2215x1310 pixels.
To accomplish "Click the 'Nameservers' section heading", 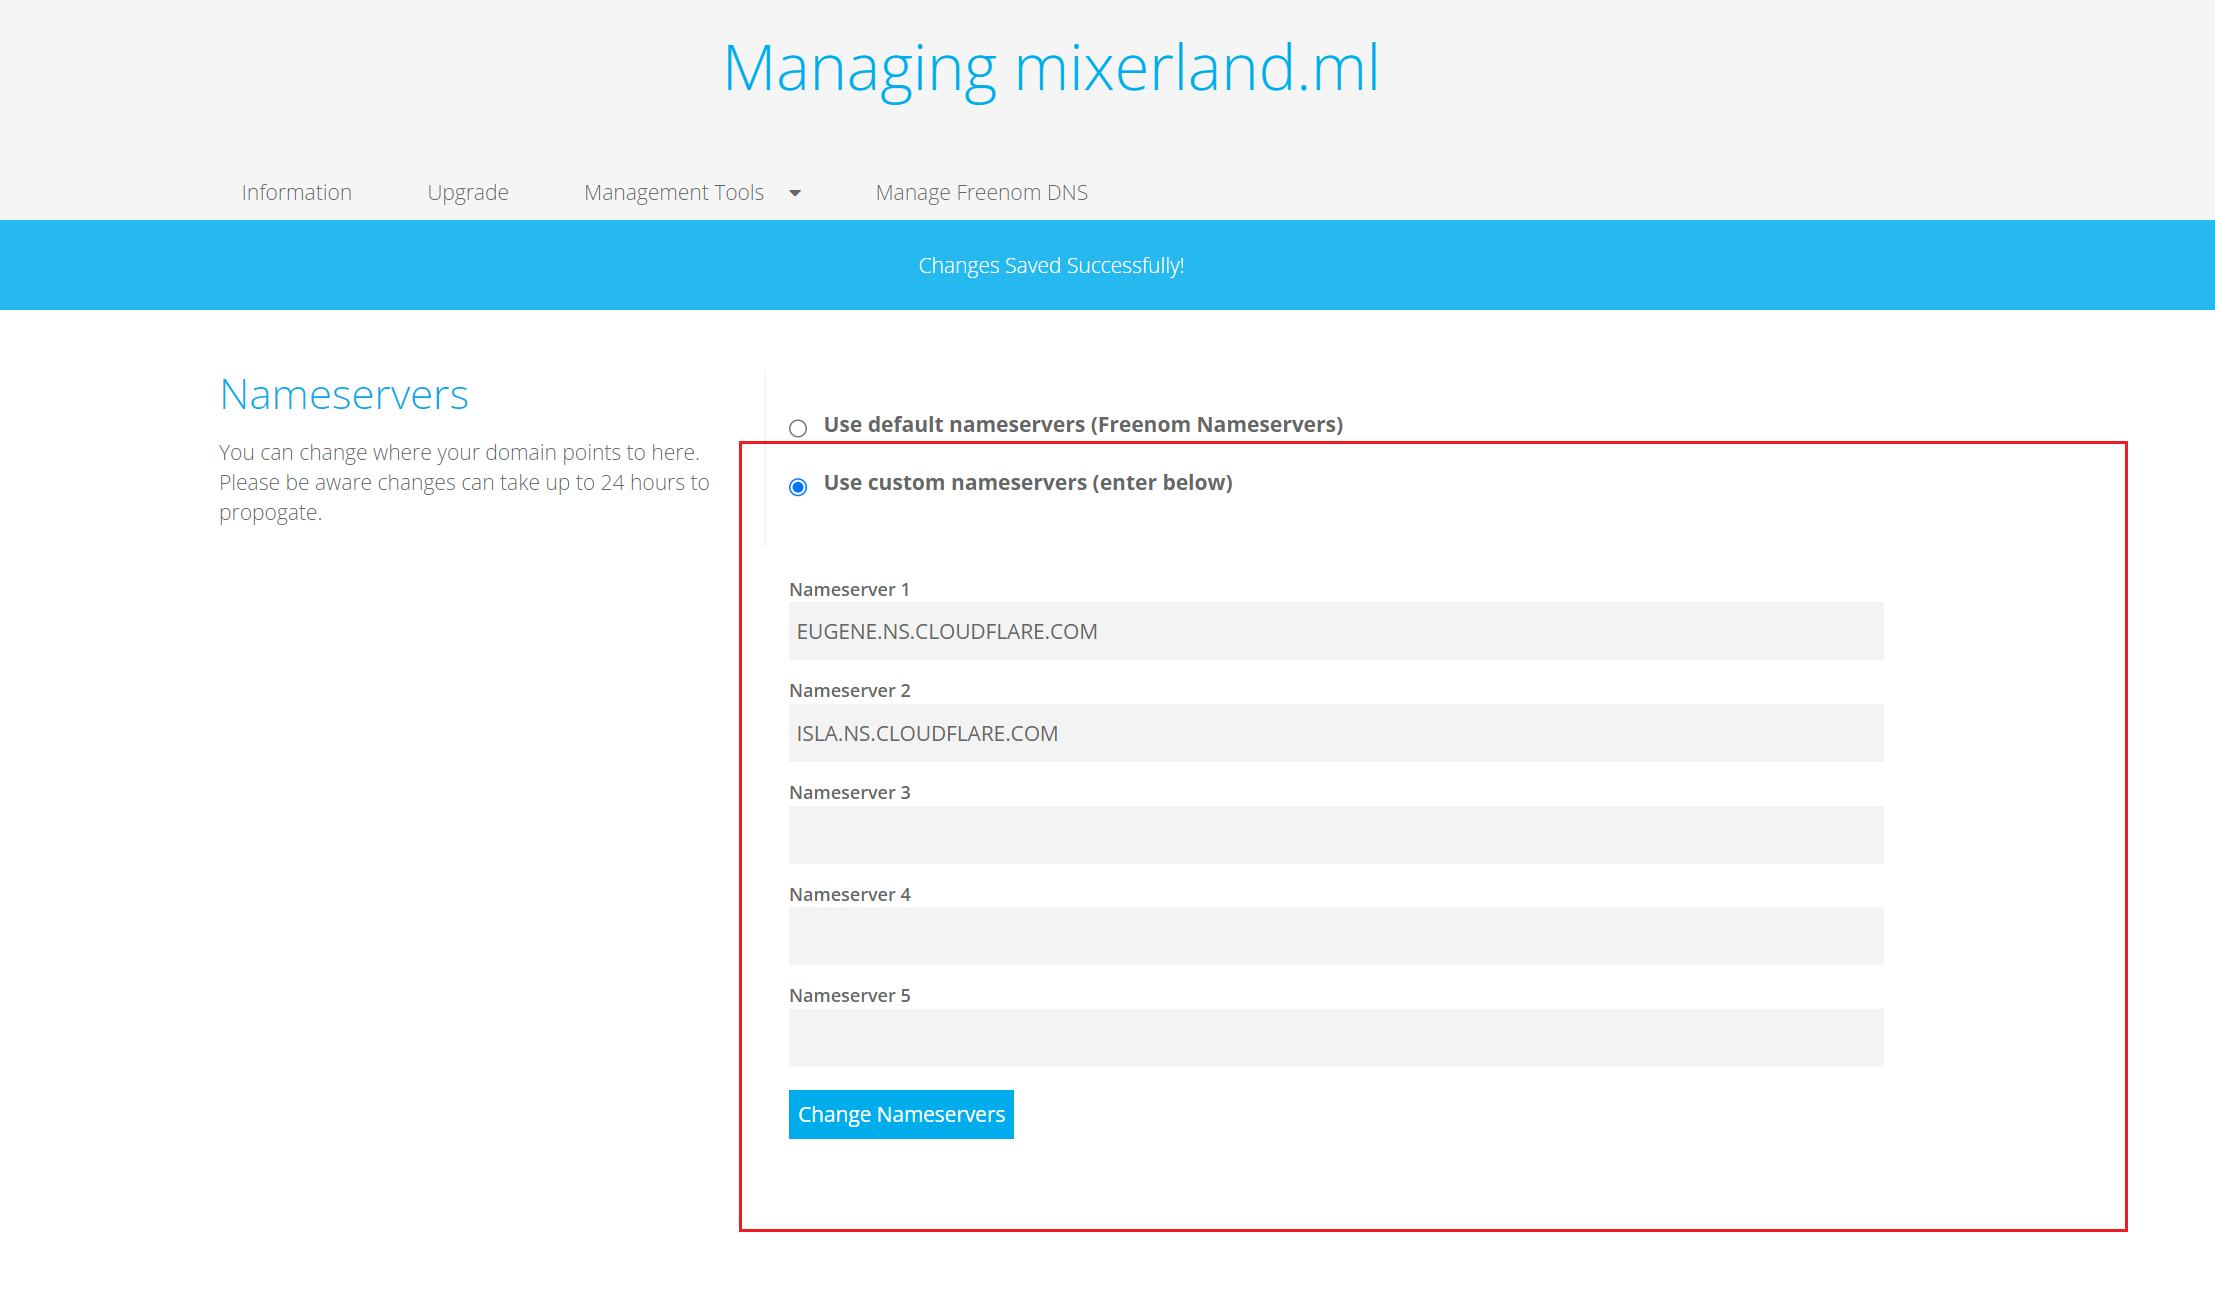I will click(x=344, y=394).
